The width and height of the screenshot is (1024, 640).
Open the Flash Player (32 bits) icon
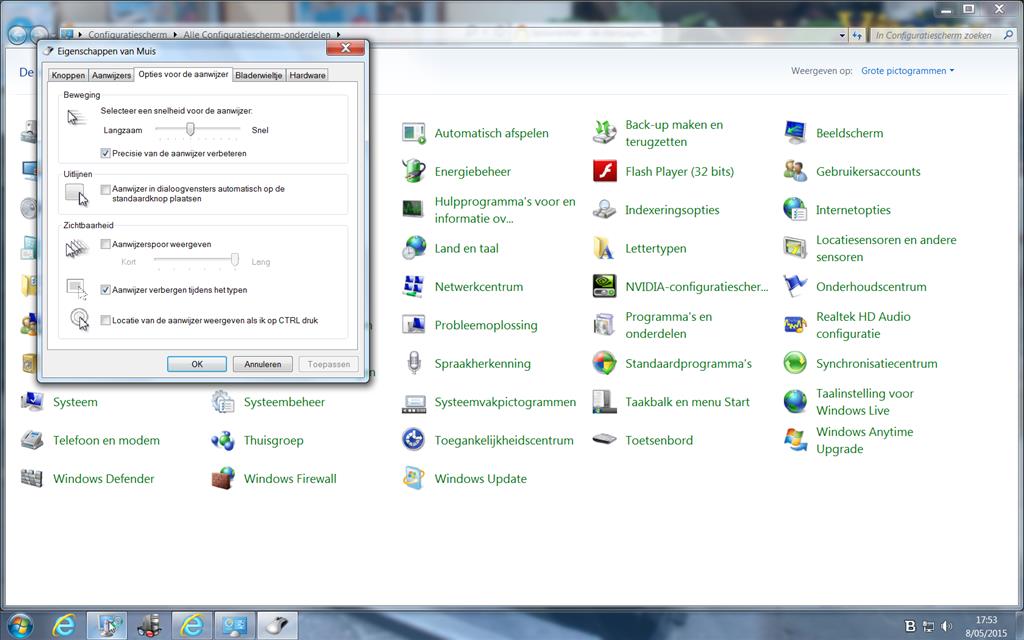(x=604, y=171)
